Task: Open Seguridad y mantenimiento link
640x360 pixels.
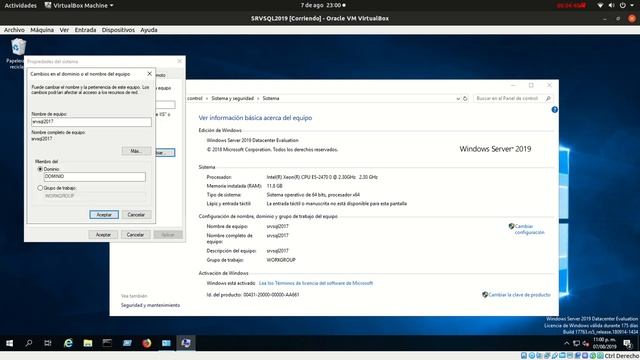Action: [150, 305]
